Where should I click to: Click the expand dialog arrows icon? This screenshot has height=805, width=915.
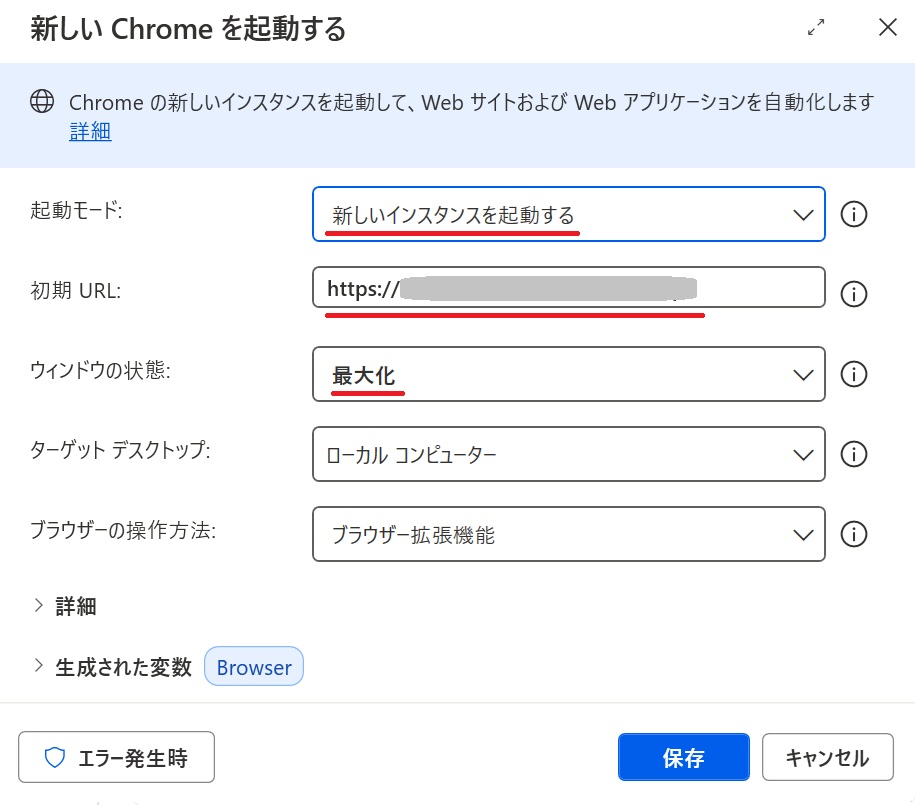(817, 28)
